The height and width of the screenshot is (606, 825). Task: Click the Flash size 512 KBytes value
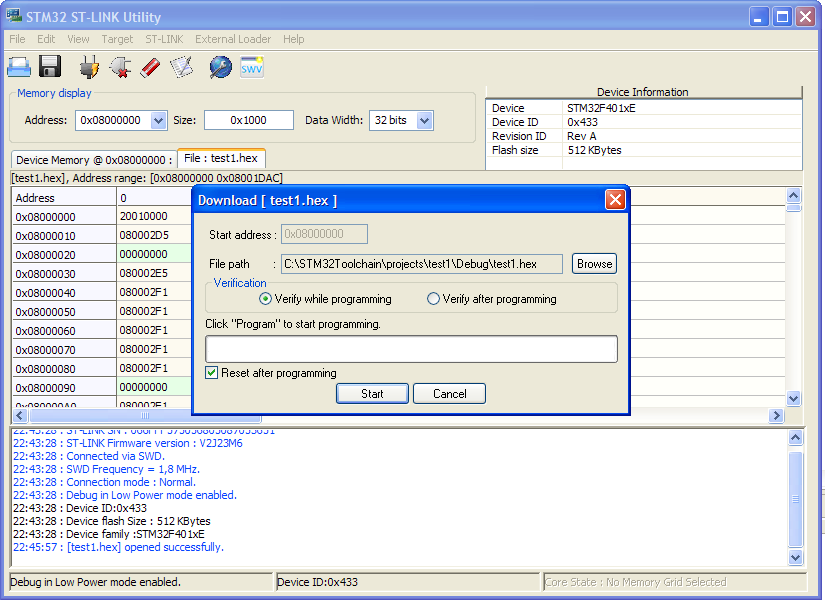595,150
